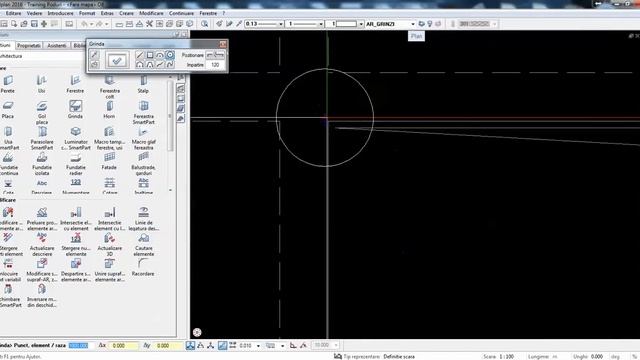Screen dimensions: 640x360
Task: Click the Impartire value field
Action: (x=215, y=64)
